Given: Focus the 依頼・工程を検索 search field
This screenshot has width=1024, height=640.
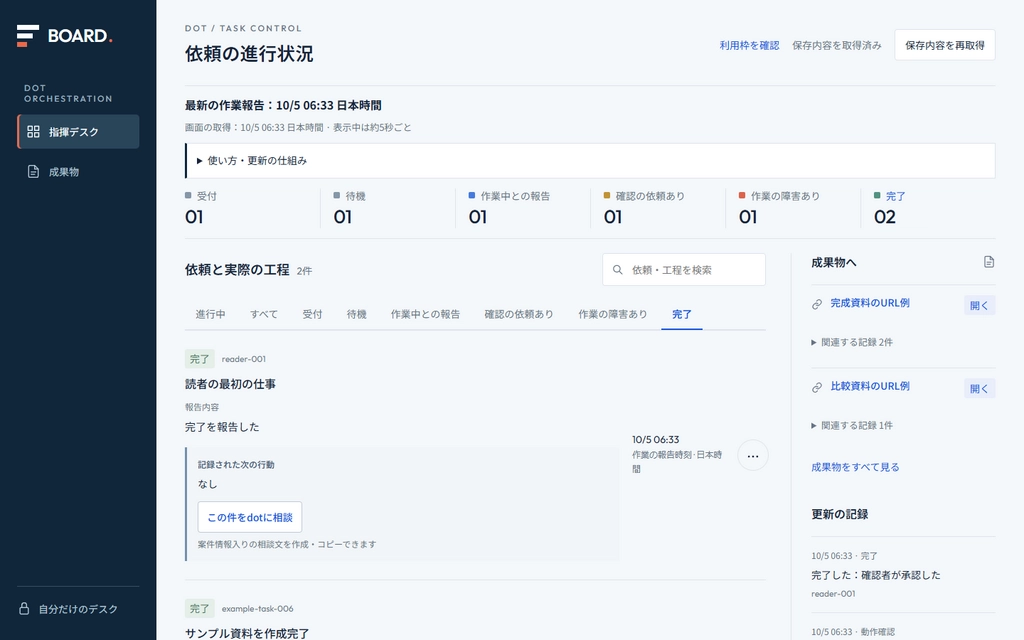Looking at the screenshot, I should pyautogui.click(x=684, y=270).
